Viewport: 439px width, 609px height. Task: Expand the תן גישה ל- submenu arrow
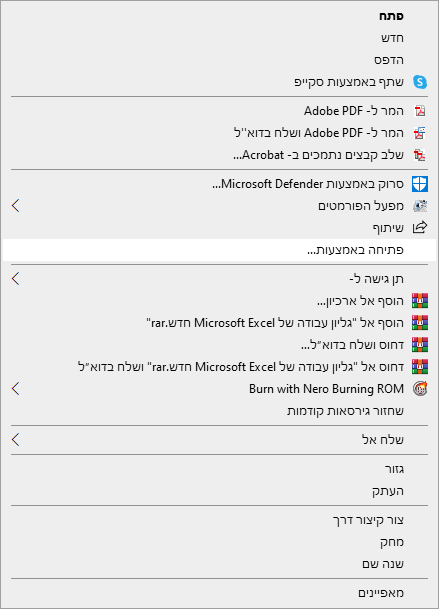(x=16, y=278)
